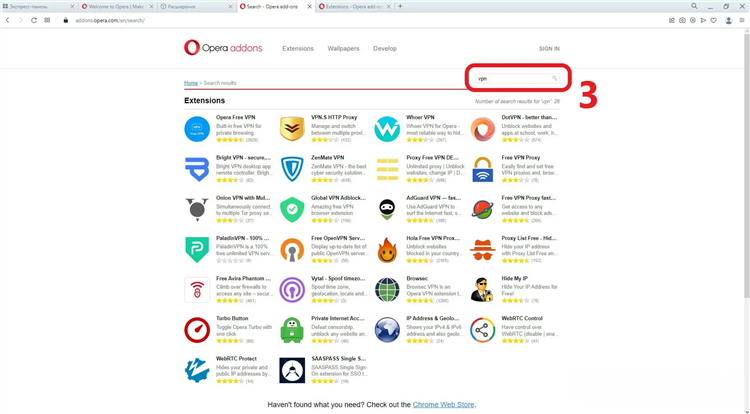The width and height of the screenshot is (750, 414).
Task: Open the Chrome Web Store link
Action: tap(443, 404)
